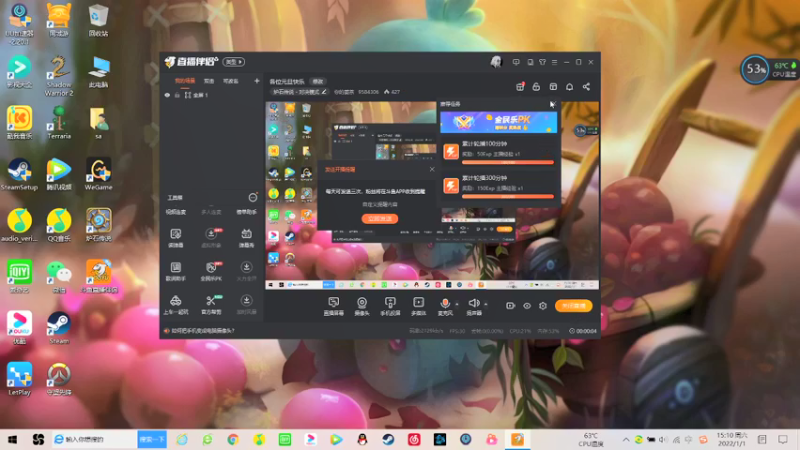Open stream settings gear icon

pos(543,306)
